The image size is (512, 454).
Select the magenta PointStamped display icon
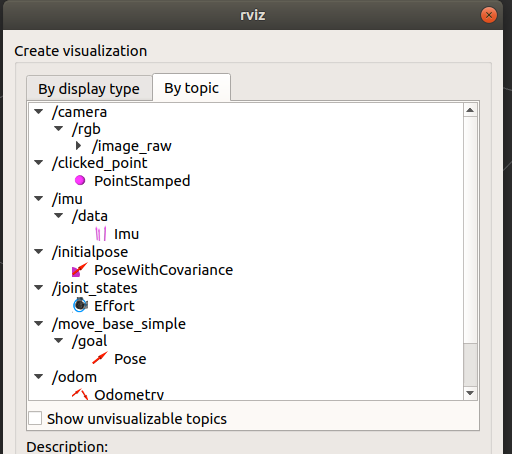pos(80,181)
